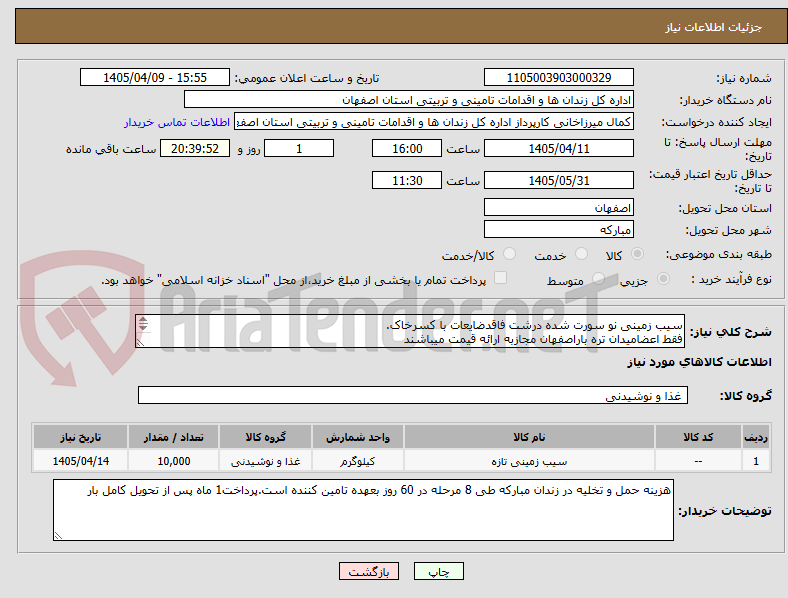Click the price validity date 1405/05/31

[558, 180]
